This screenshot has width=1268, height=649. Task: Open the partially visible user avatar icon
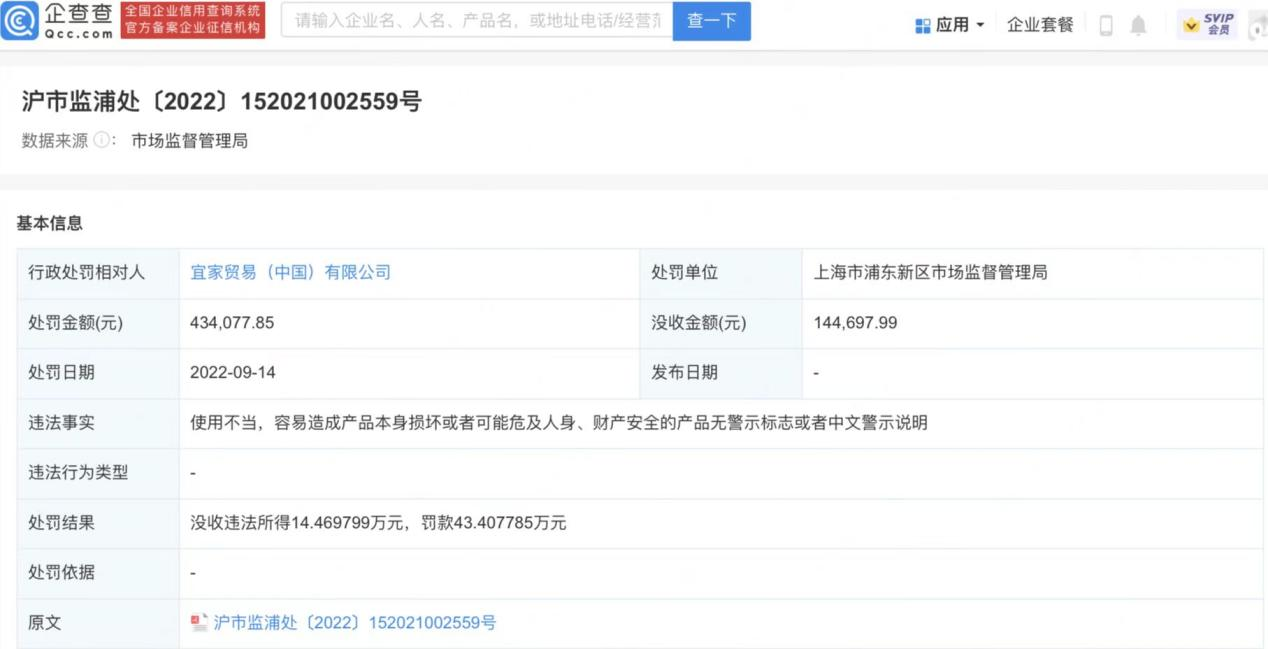[1257, 25]
